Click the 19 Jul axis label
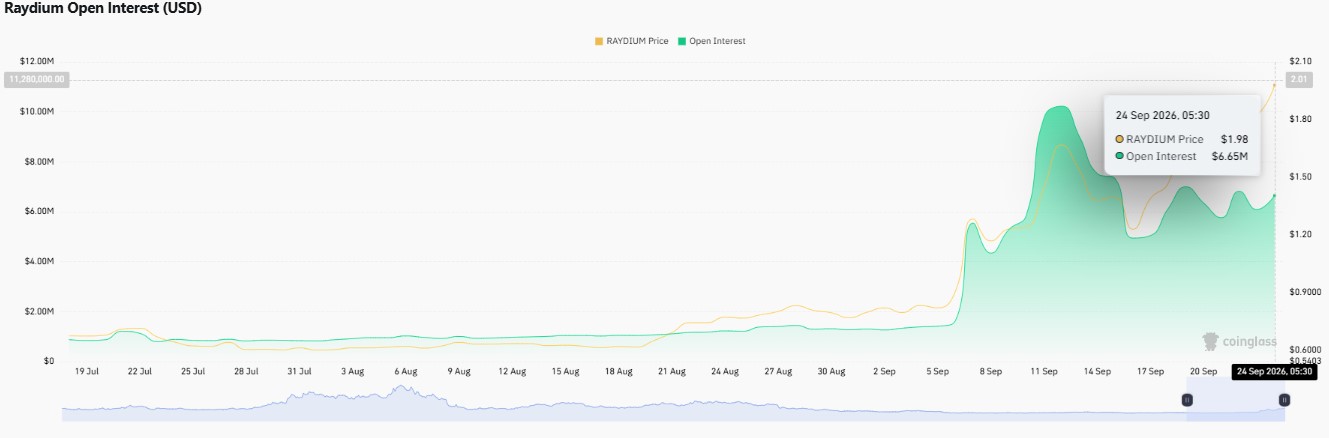Image resolution: width=1329 pixels, height=438 pixels. (x=87, y=371)
